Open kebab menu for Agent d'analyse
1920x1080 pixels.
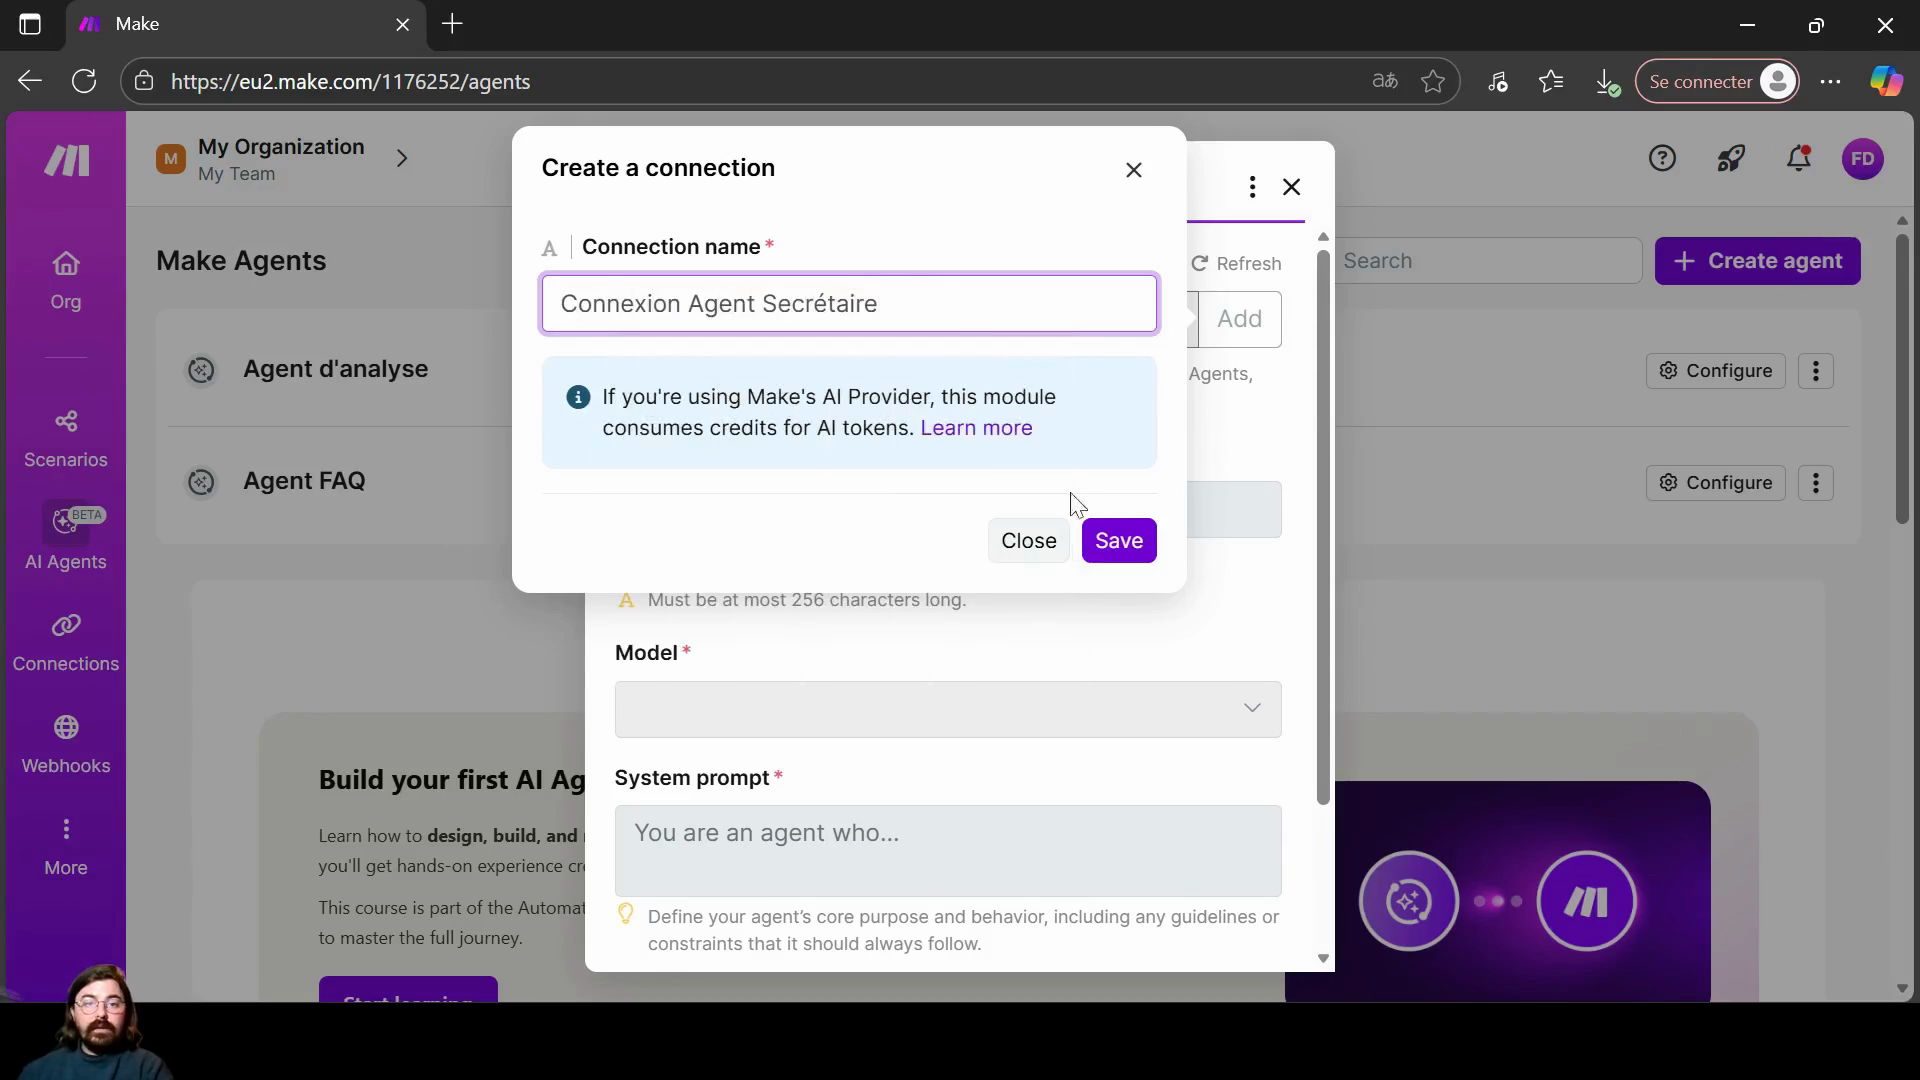point(1815,371)
